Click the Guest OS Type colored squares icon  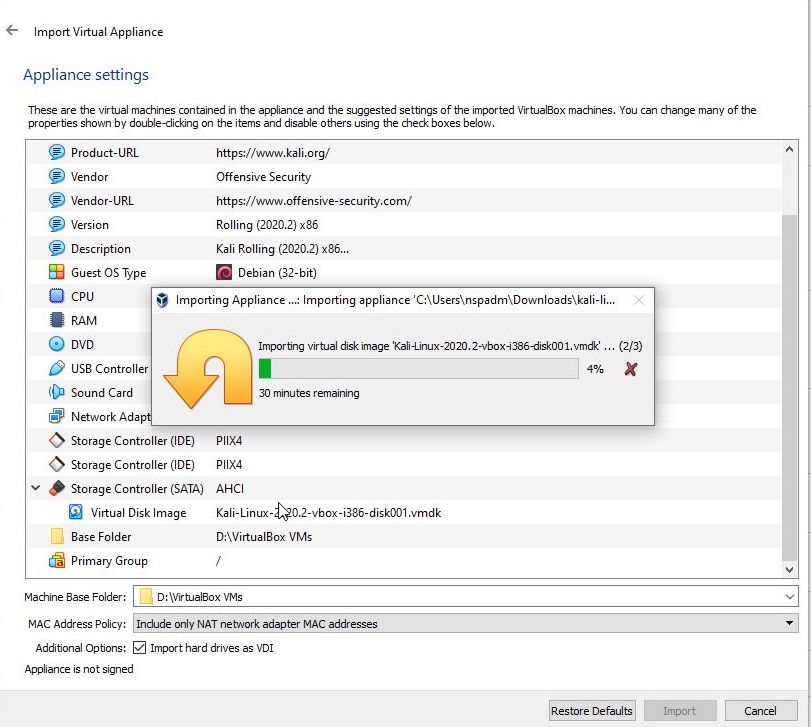(x=56, y=272)
